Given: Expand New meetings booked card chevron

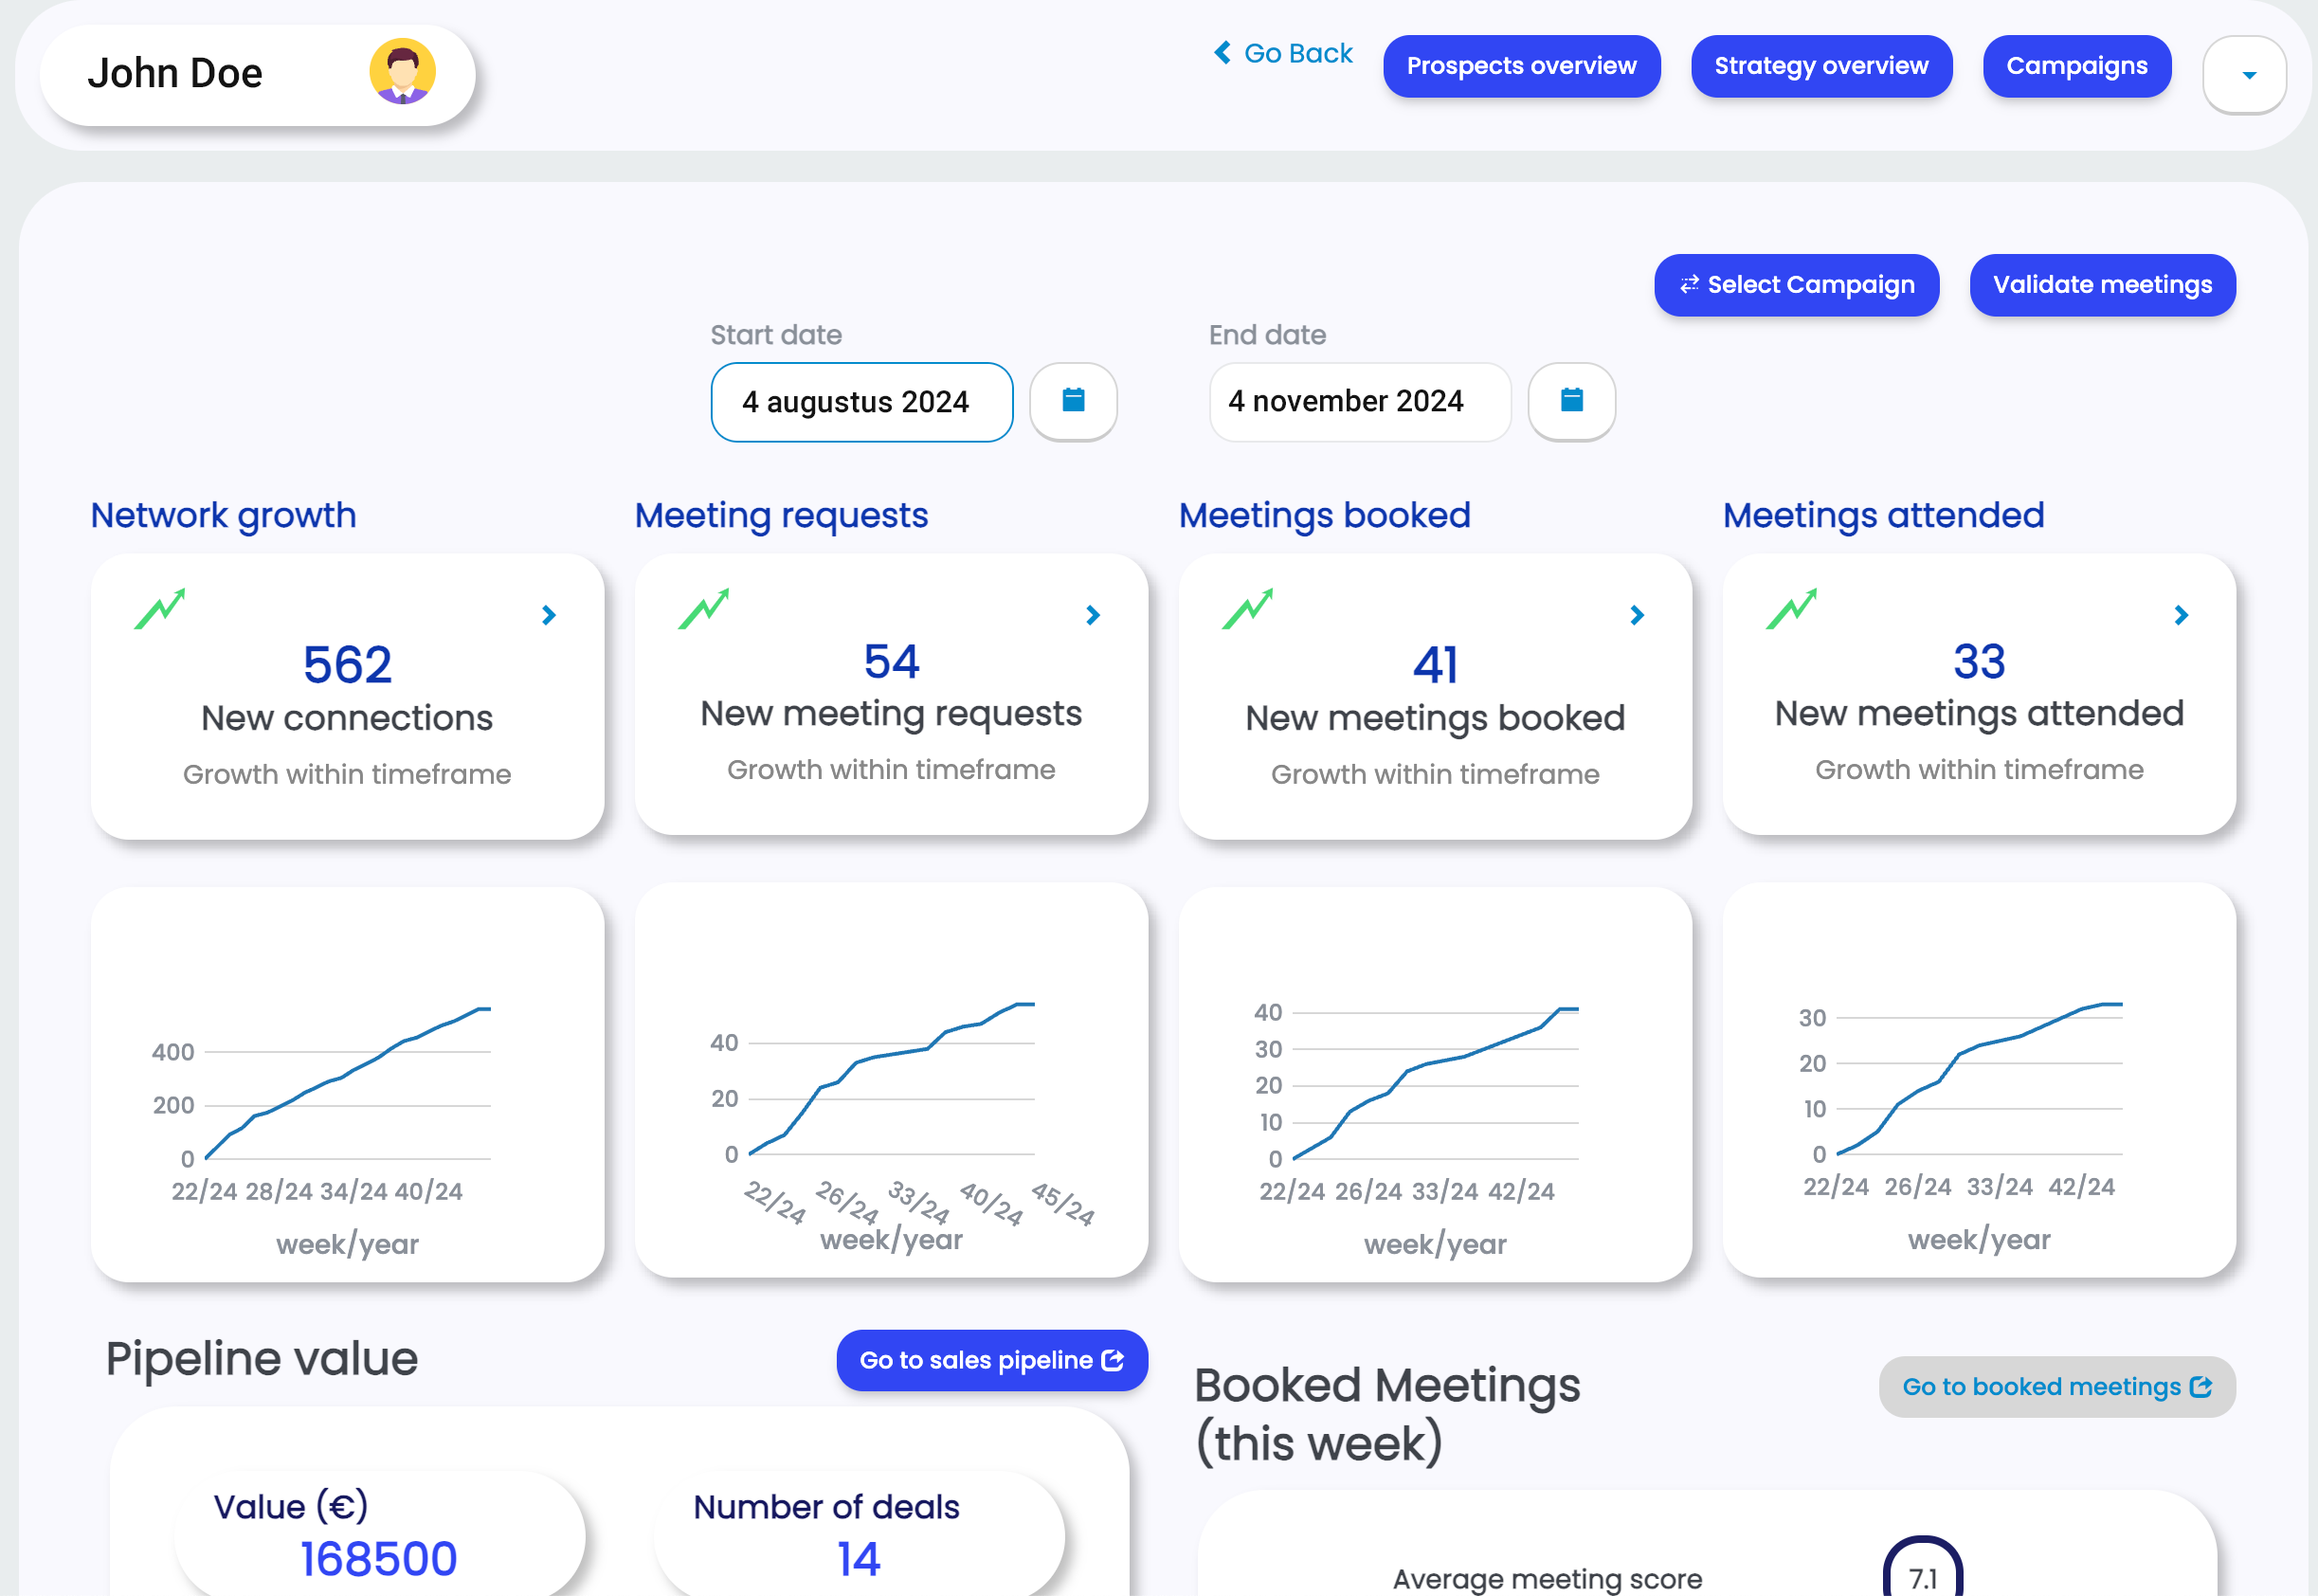Looking at the screenshot, I should 1637,615.
